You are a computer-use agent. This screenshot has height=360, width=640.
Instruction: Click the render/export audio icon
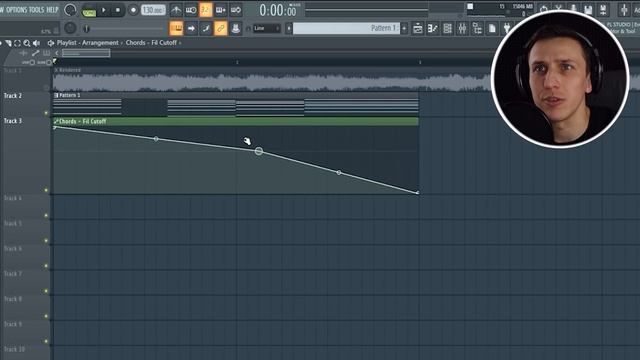pyautogui.click(x=603, y=10)
